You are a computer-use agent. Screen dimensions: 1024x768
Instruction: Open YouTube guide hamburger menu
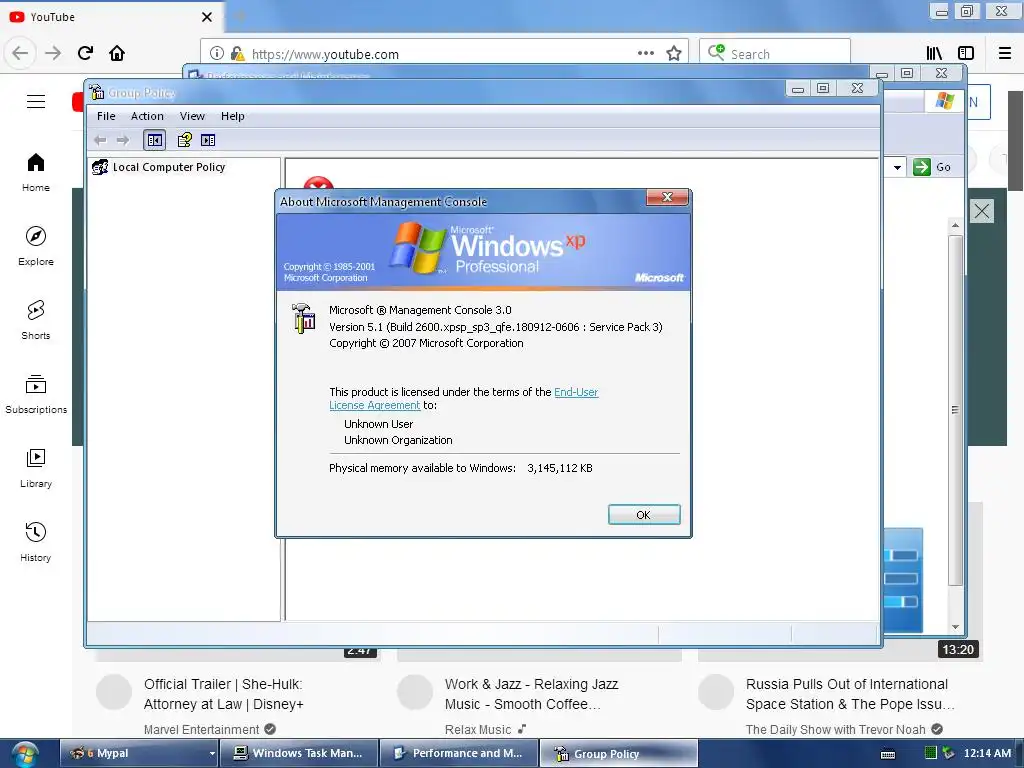(36, 101)
